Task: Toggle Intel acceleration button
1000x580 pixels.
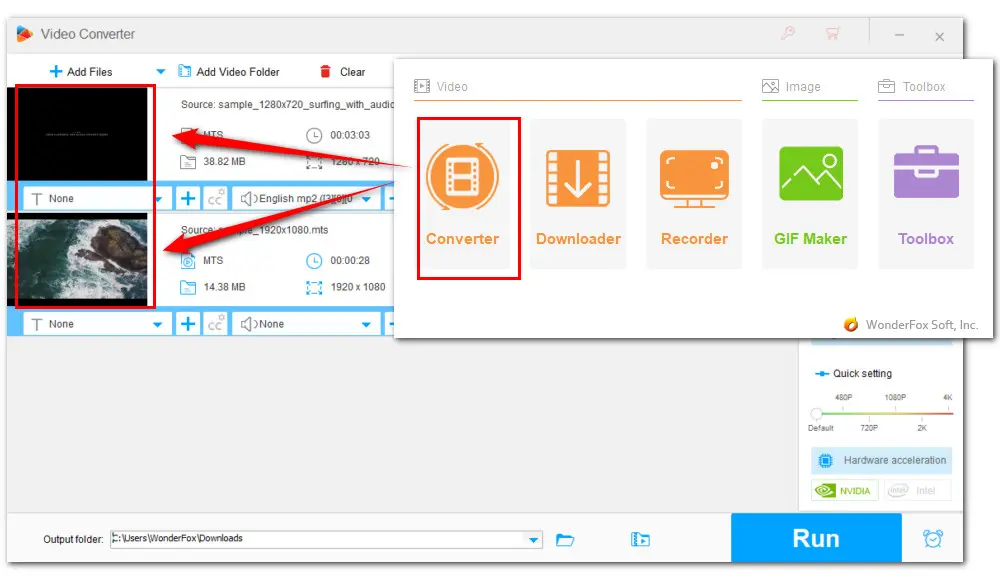Action: coord(916,491)
